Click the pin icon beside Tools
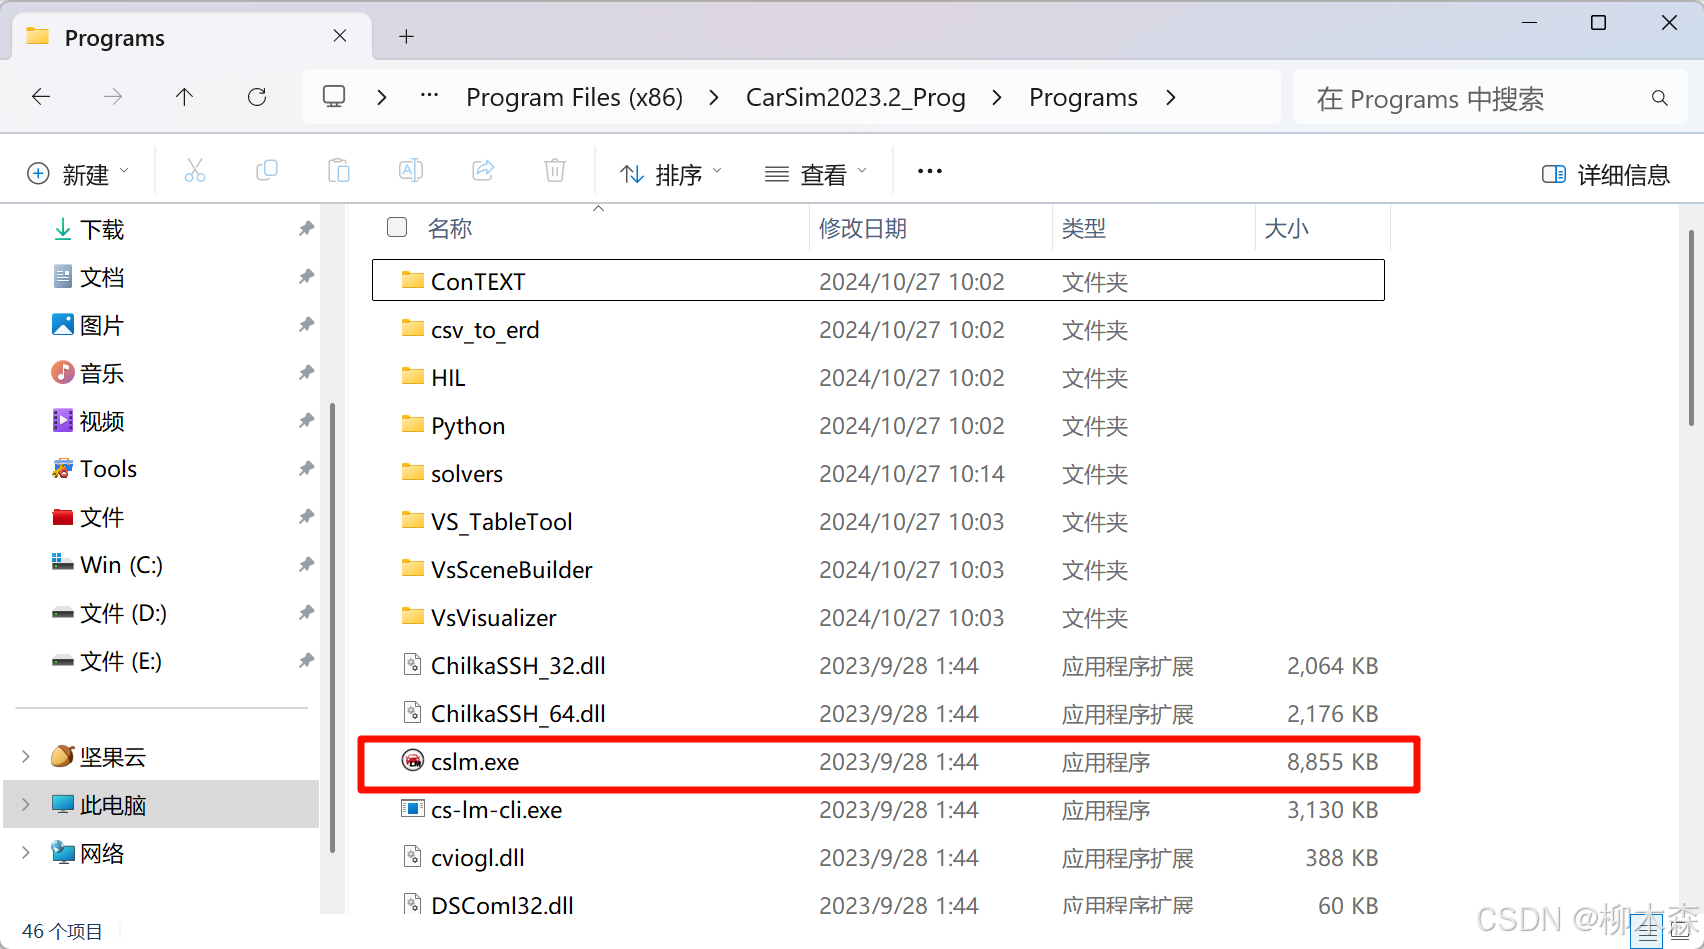This screenshot has width=1704, height=949. [x=306, y=469]
